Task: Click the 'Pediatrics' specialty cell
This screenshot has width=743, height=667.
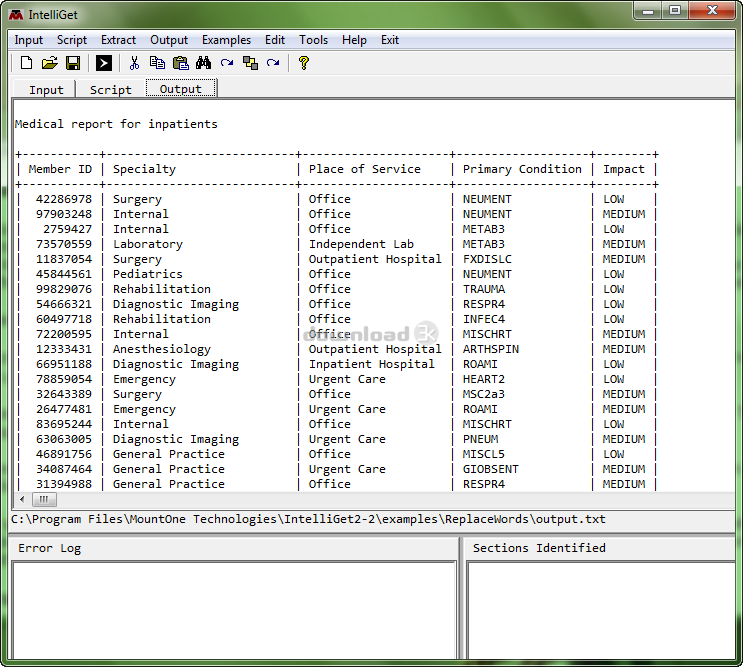Action: pos(147,274)
